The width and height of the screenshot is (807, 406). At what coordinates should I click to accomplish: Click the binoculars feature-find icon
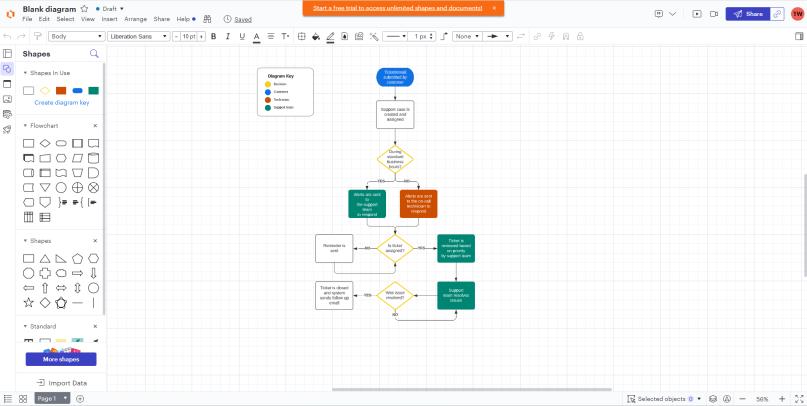(x=207, y=19)
